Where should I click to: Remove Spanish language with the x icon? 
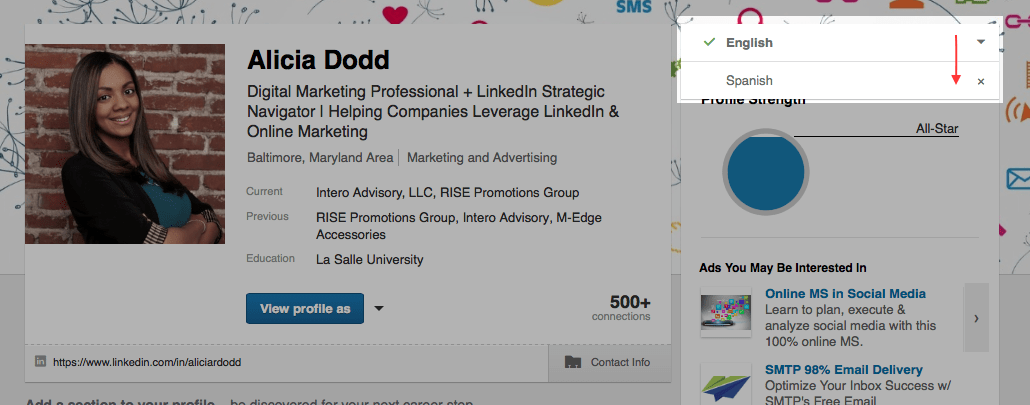click(x=981, y=81)
